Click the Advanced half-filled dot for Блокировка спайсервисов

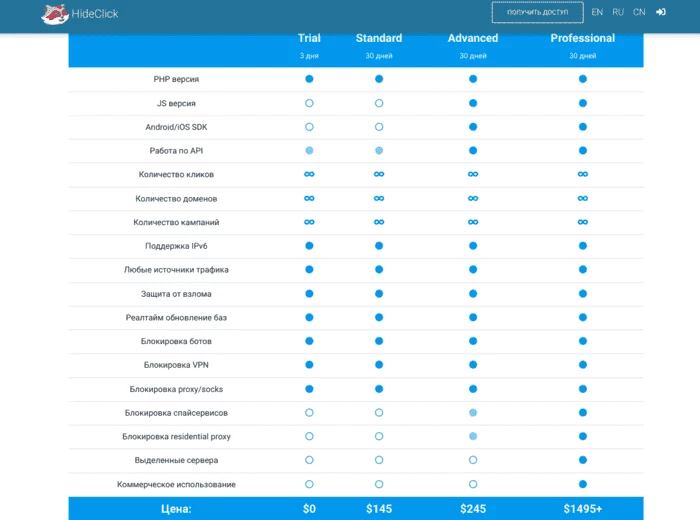pyautogui.click(x=473, y=413)
